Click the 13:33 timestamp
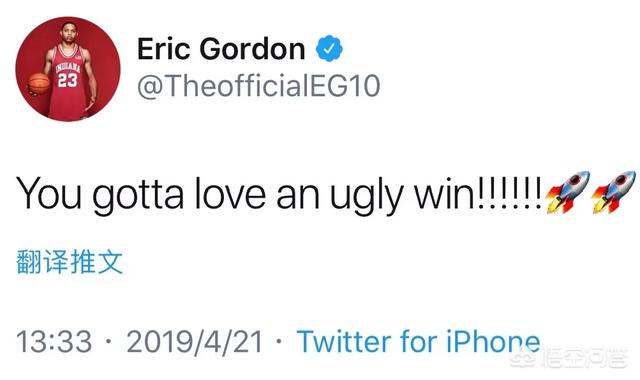The width and height of the screenshot is (640, 380). pos(54,341)
